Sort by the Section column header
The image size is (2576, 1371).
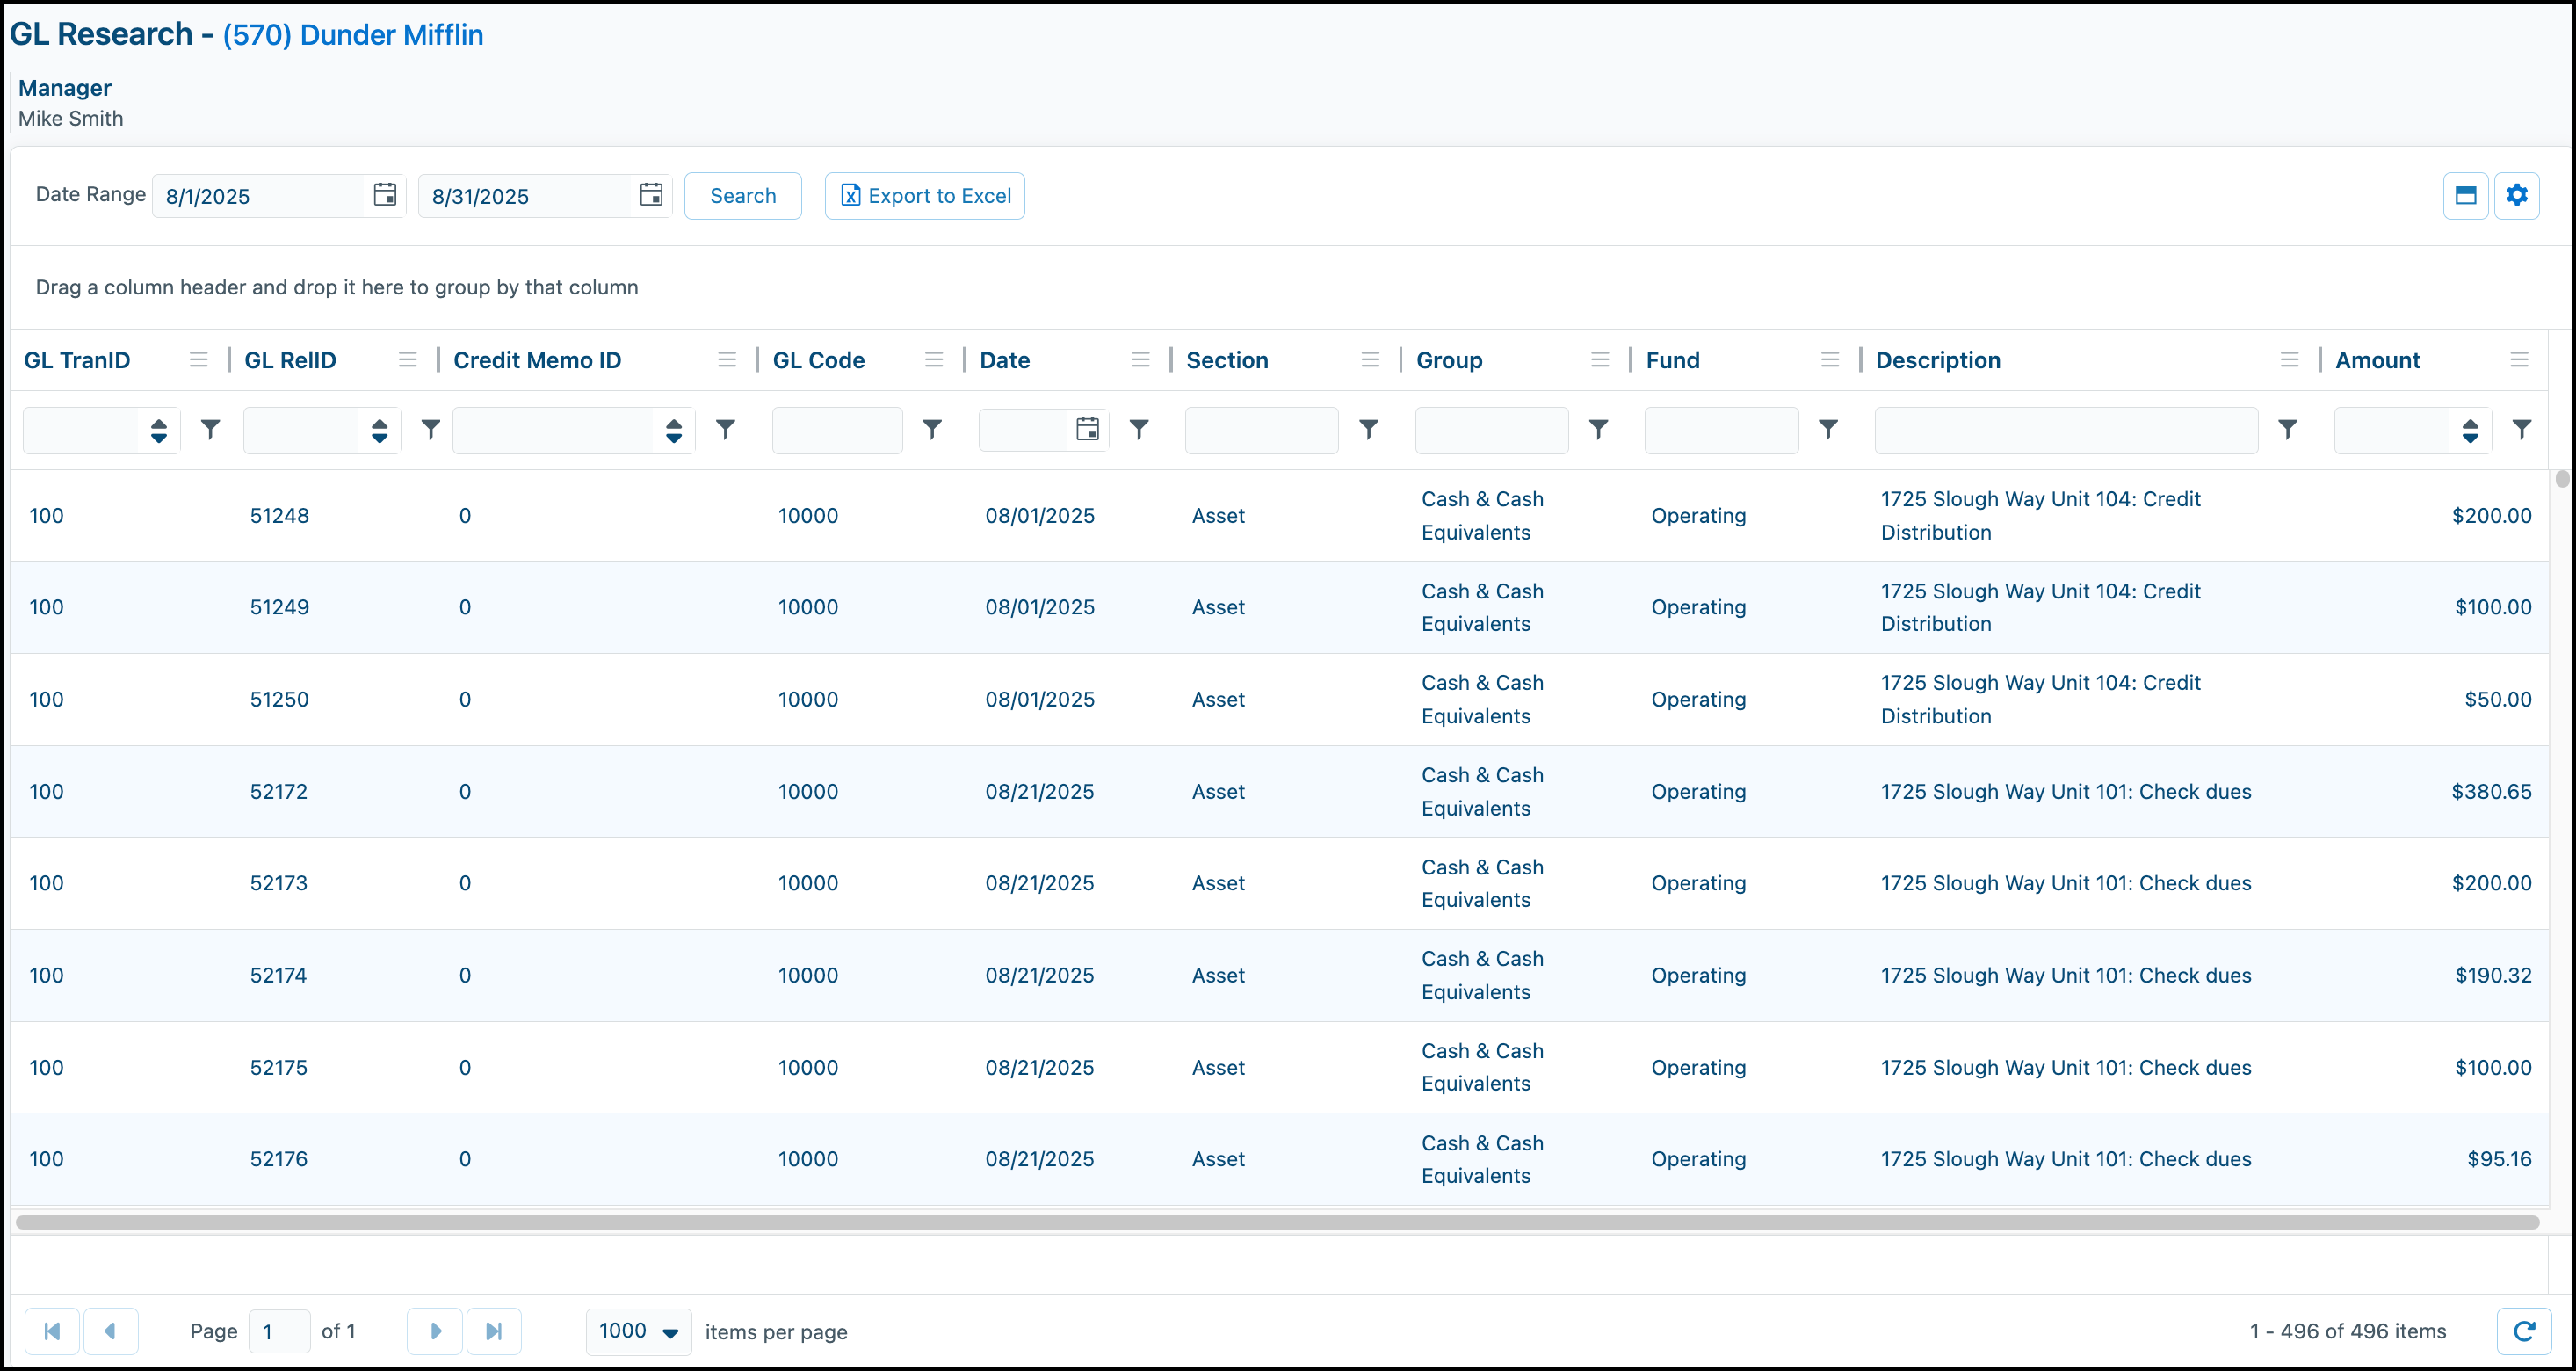click(1227, 360)
